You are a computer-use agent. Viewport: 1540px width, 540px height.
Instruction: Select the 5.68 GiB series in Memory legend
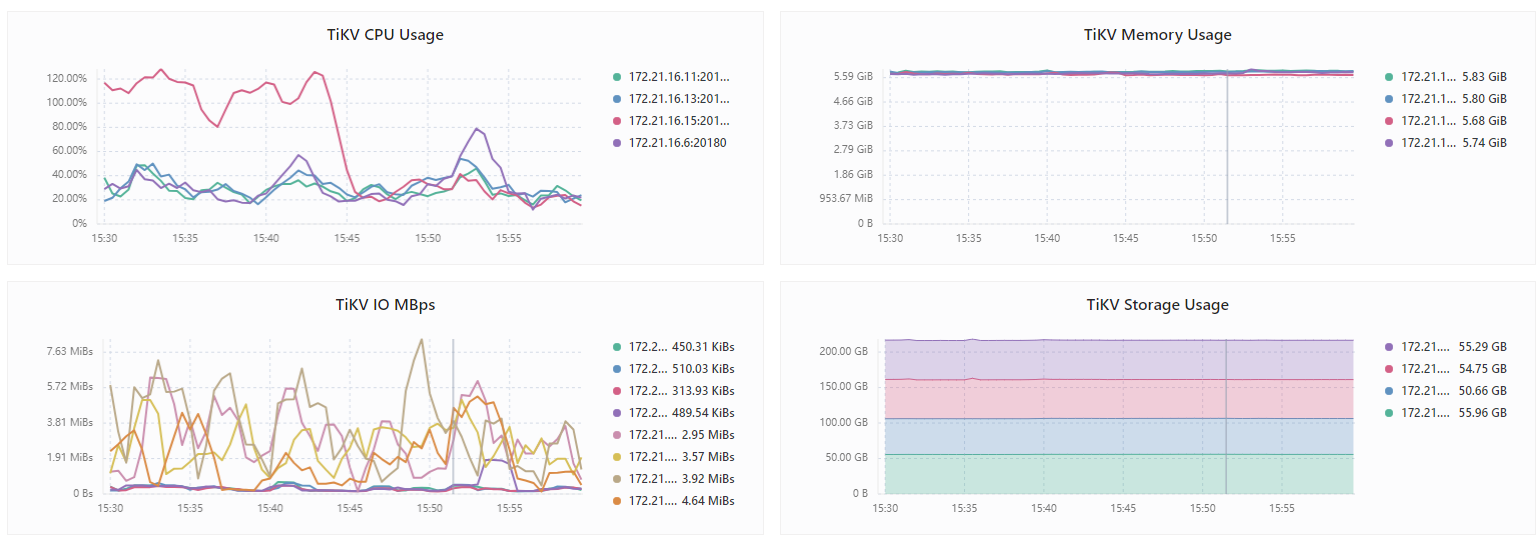click(x=1429, y=120)
